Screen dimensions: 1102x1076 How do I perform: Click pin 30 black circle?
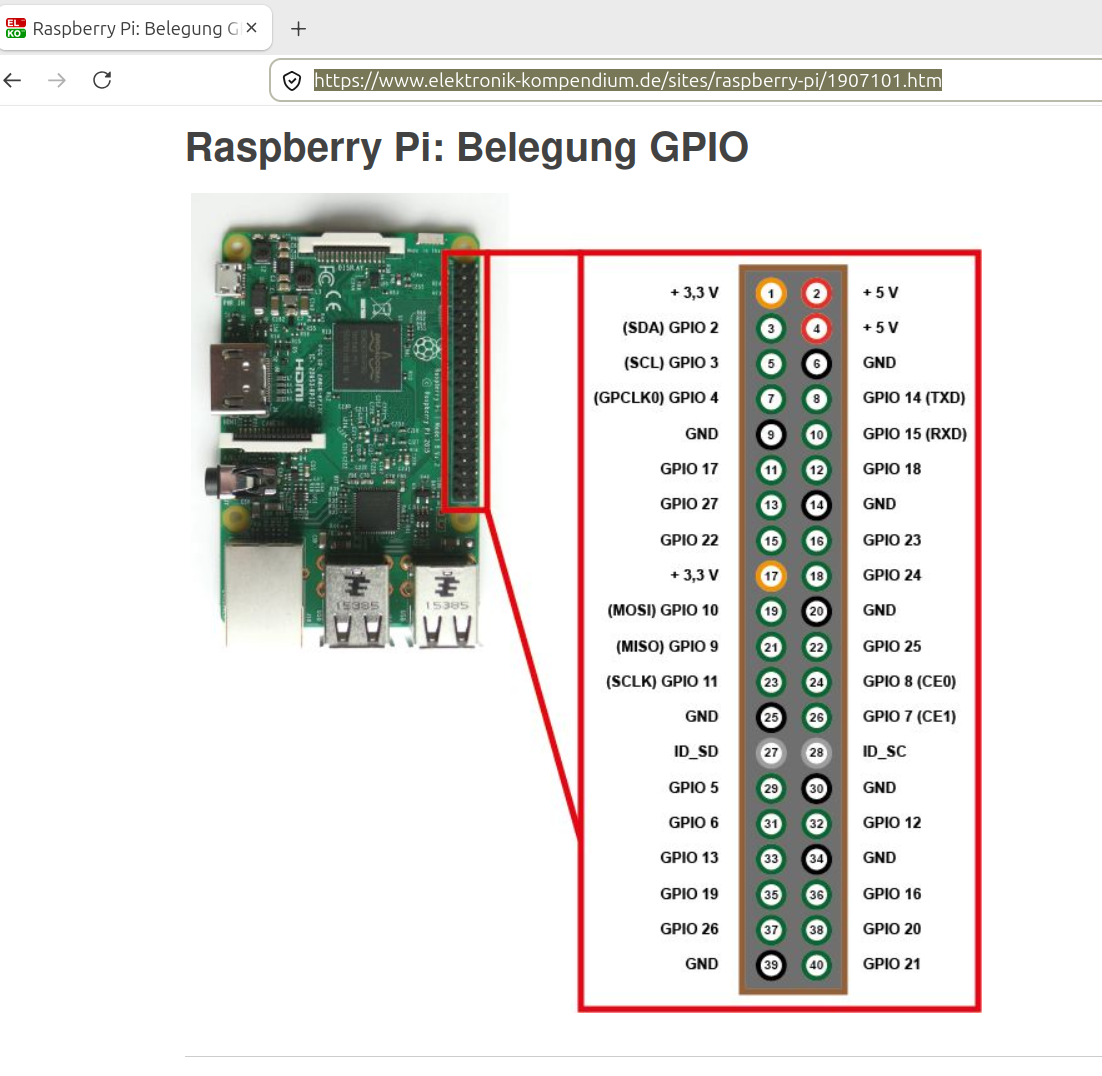[x=816, y=788]
